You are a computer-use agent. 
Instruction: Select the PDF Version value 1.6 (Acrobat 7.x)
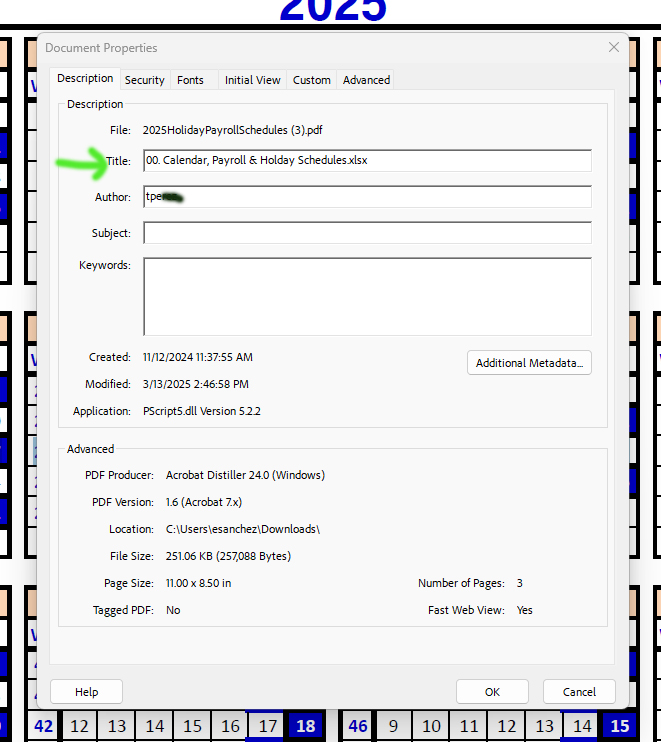[203, 502]
